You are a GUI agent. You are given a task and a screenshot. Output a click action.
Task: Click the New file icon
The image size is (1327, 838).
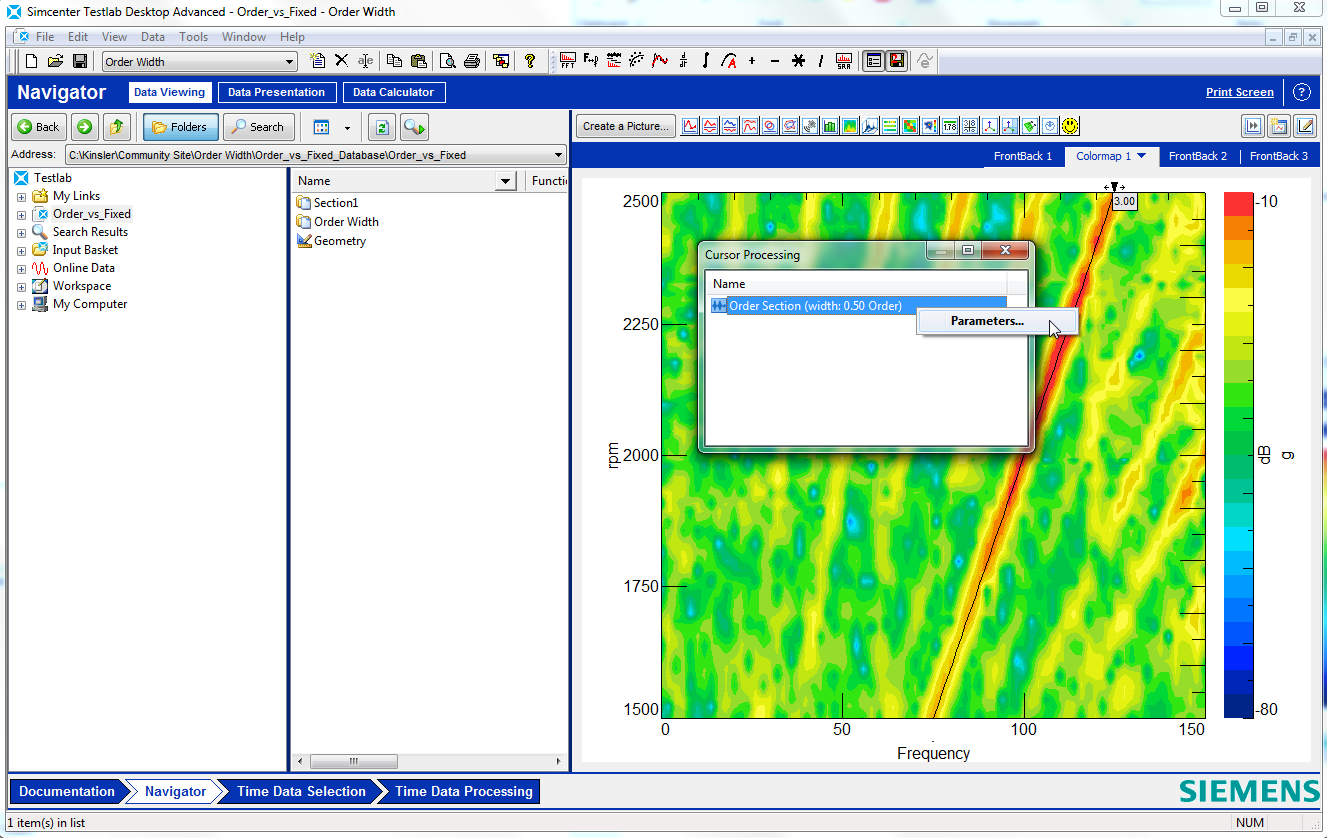point(31,61)
